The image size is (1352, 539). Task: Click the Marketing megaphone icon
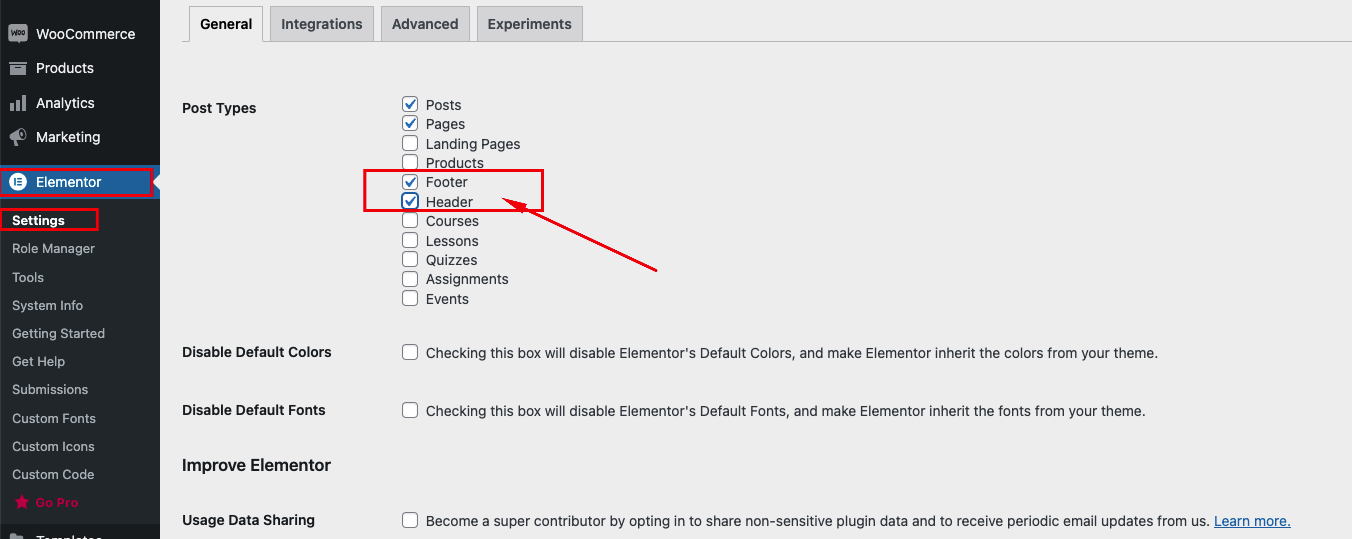pos(18,137)
